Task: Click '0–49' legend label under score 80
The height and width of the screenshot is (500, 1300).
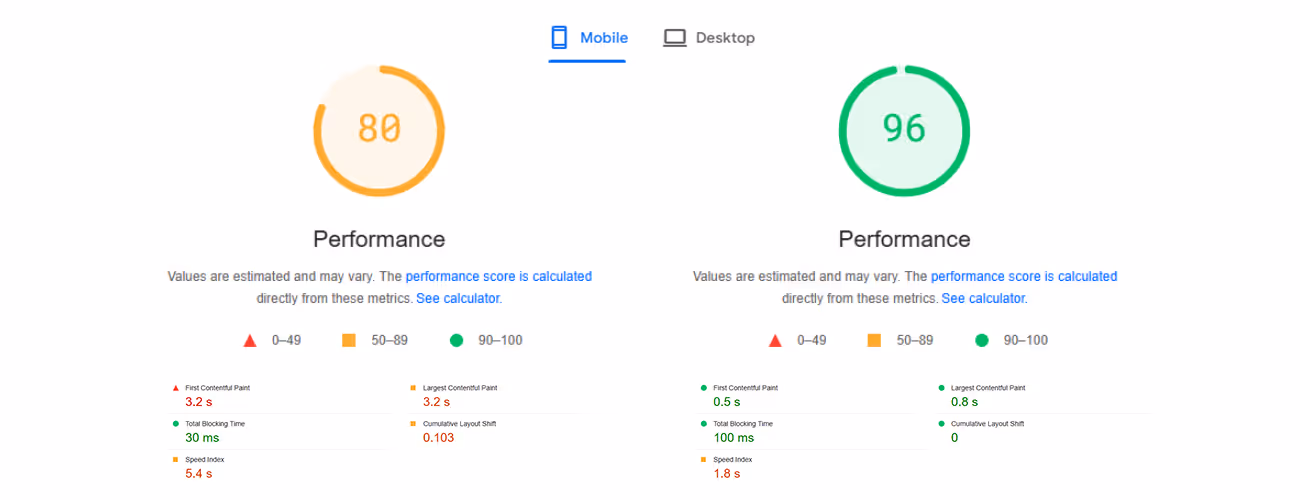Action: 286,340
